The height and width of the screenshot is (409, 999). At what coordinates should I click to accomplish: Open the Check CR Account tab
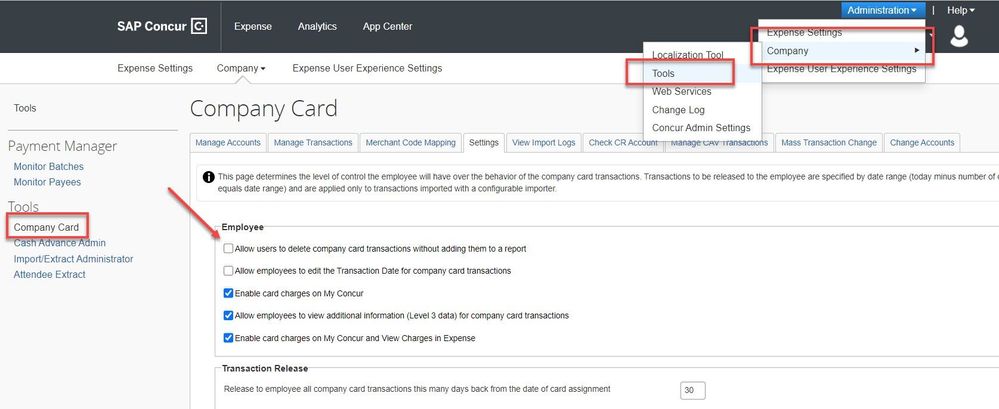pos(622,143)
